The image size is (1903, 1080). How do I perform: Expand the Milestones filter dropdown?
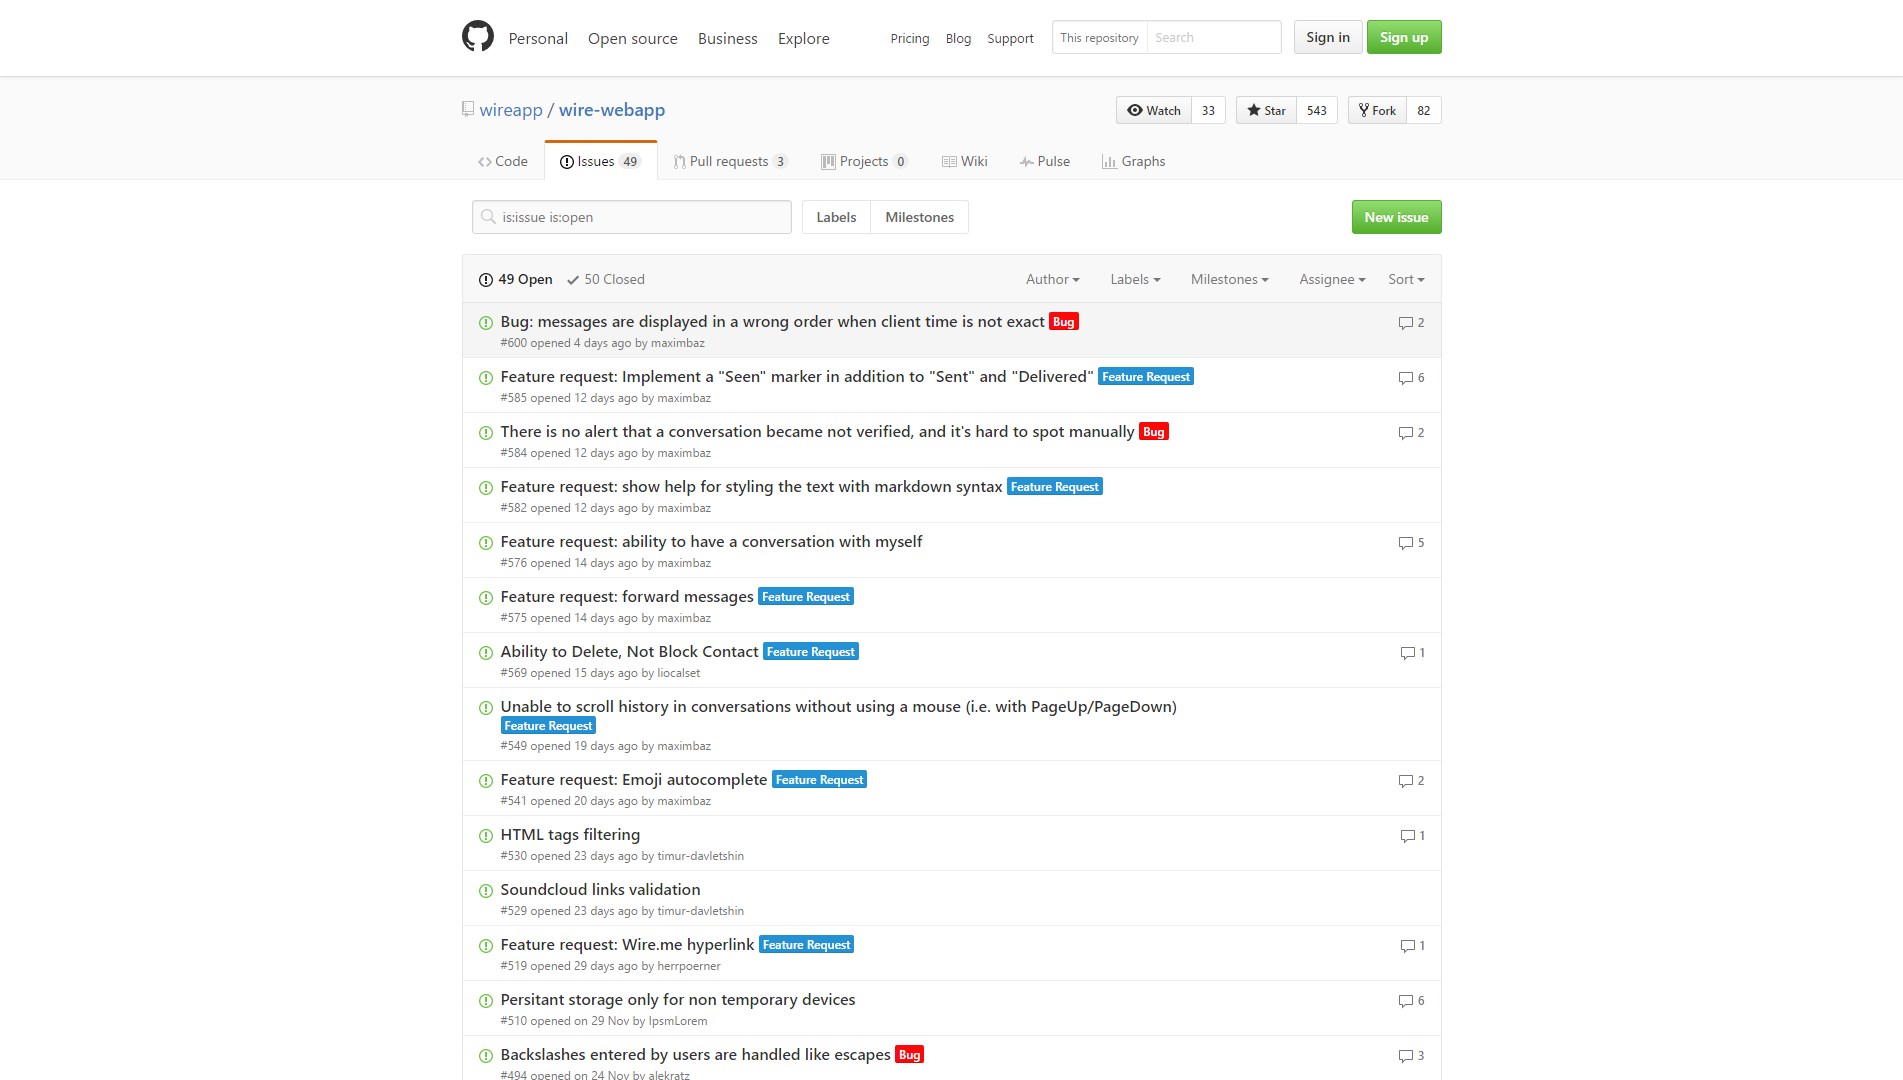coord(1229,280)
